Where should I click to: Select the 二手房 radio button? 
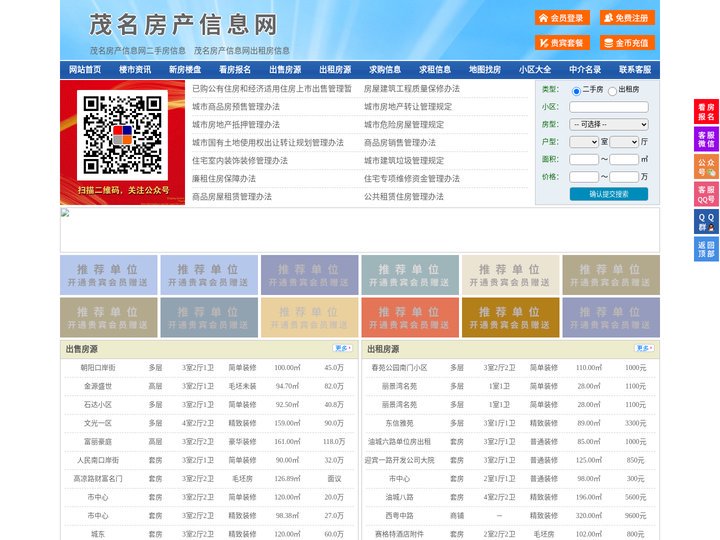pos(576,91)
